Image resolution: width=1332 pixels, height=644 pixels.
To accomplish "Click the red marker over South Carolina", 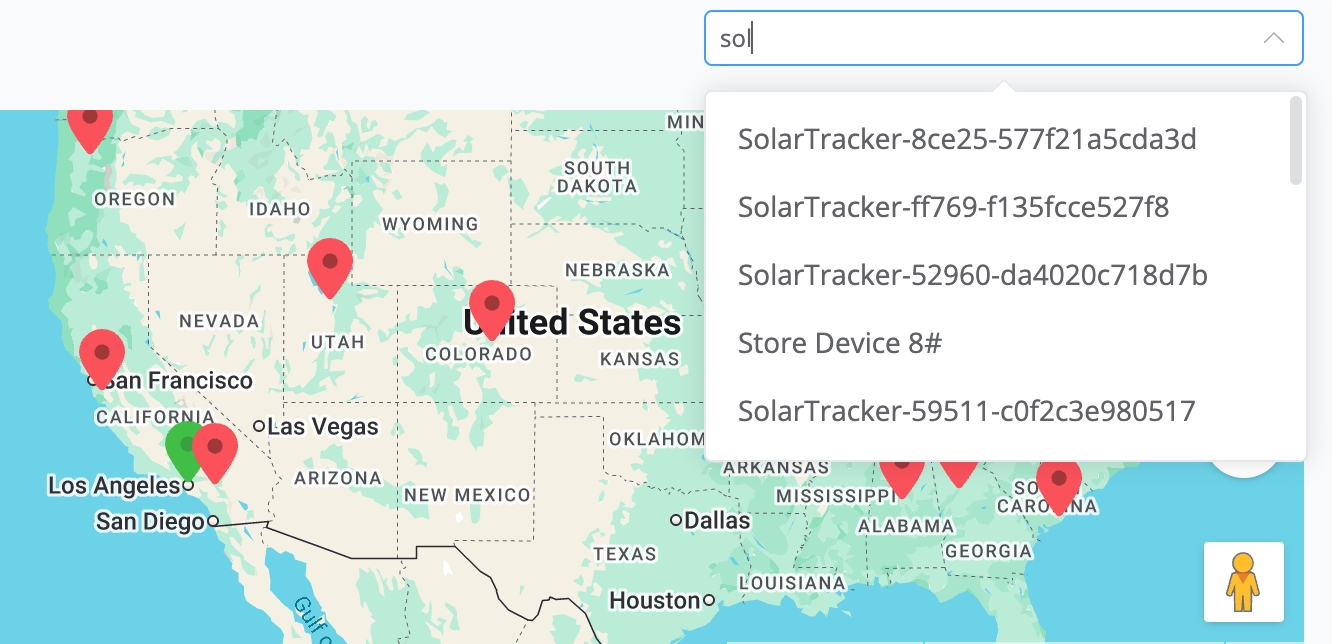I will pyautogui.click(x=1058, y=481).
